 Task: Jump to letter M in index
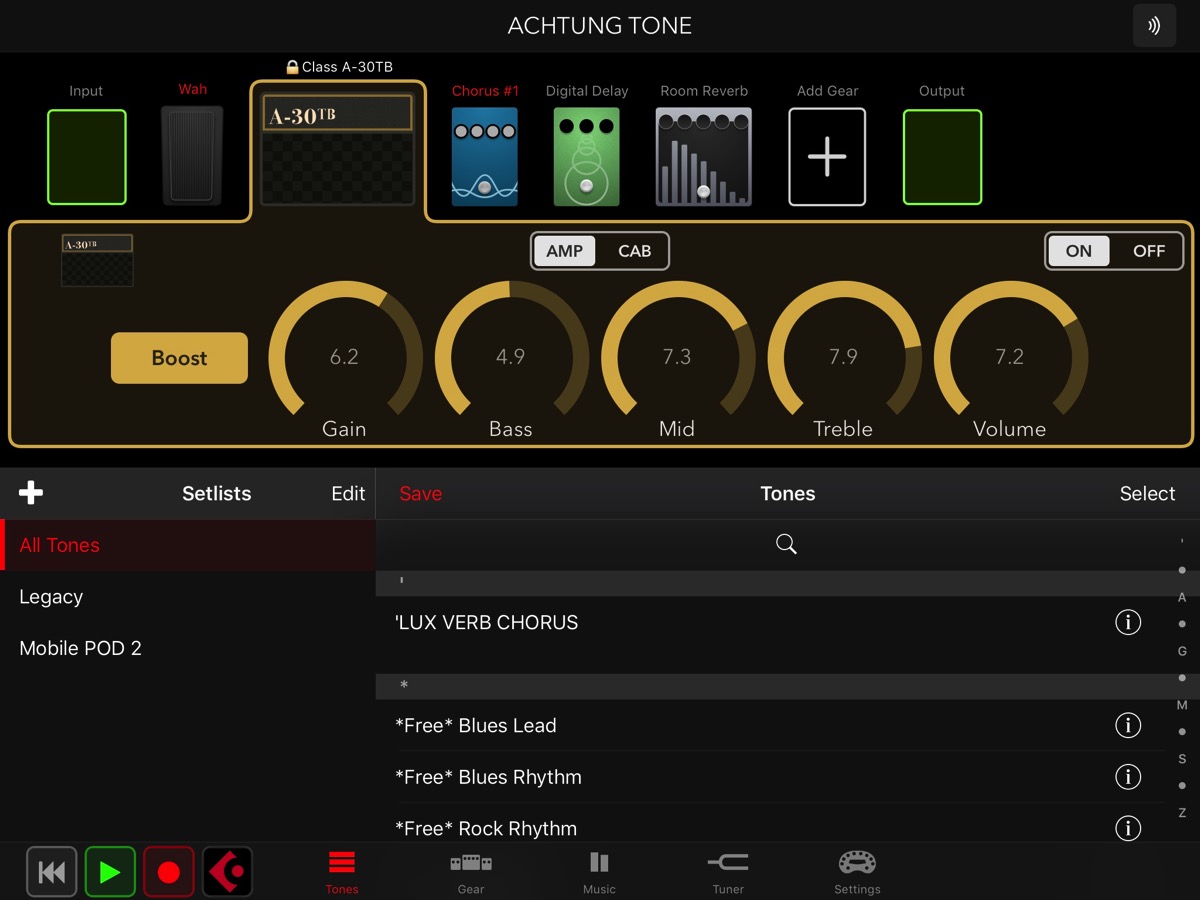(1182, 705)
